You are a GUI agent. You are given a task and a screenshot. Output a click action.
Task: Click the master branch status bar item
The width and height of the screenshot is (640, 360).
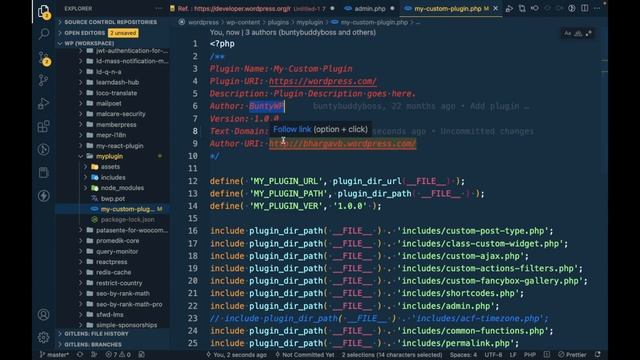coord(54,355)
